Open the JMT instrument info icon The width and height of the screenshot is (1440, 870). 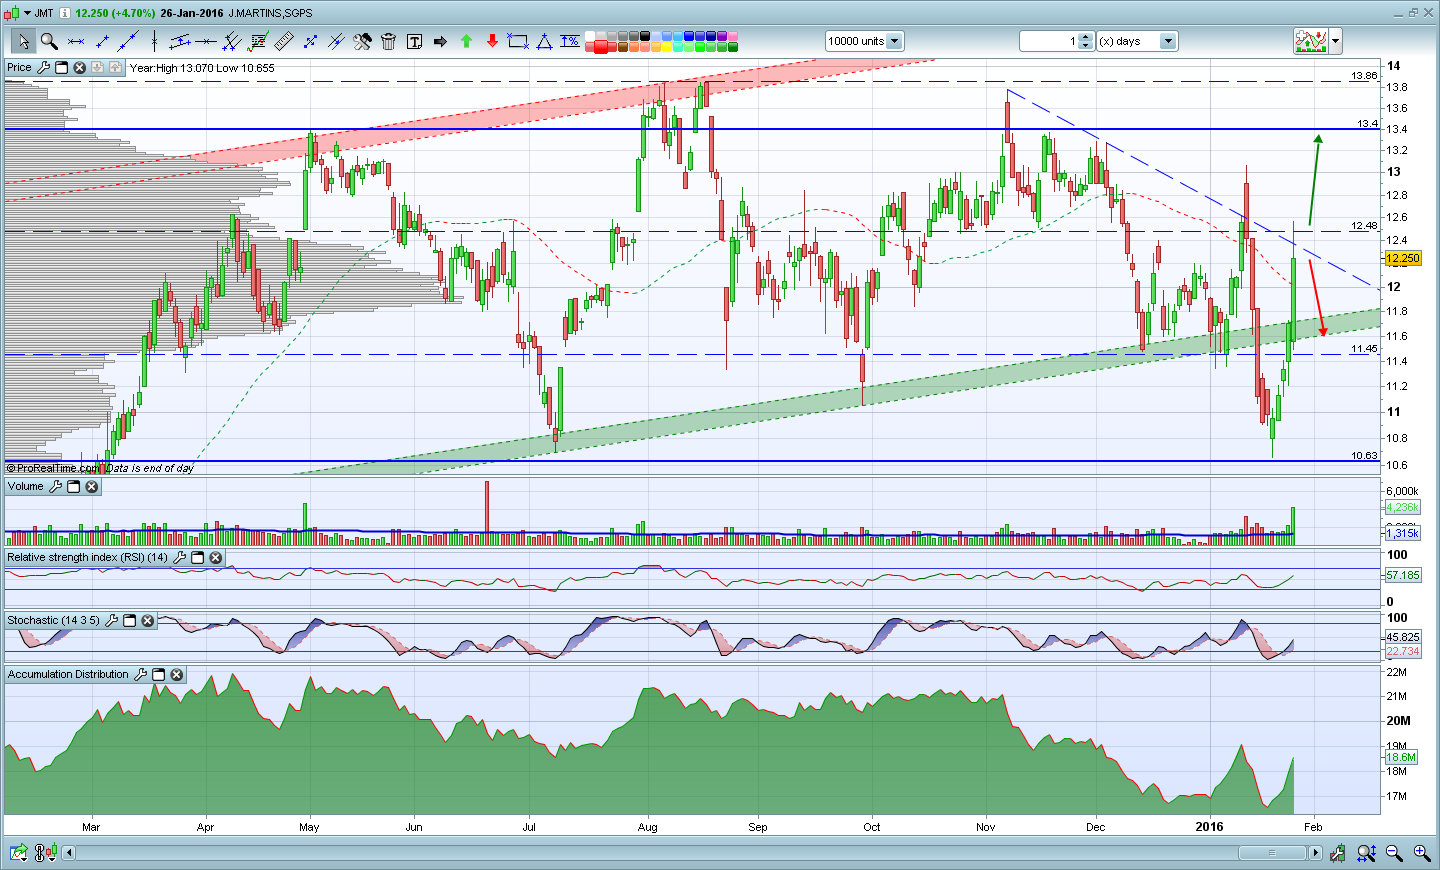[x=65, y=13]
